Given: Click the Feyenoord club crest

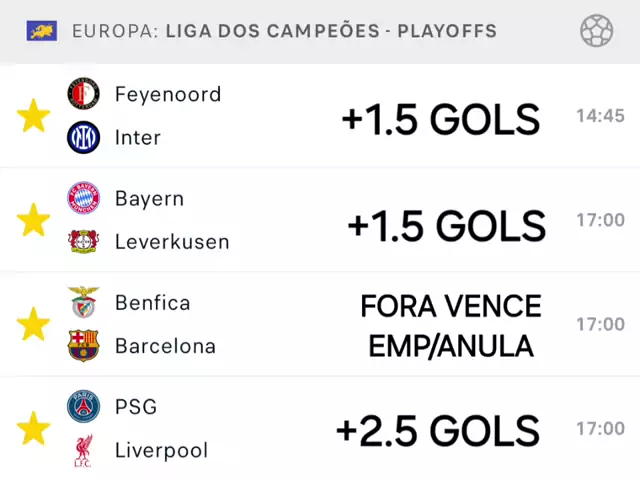Looking at the screenshot, I should (83, 94).
